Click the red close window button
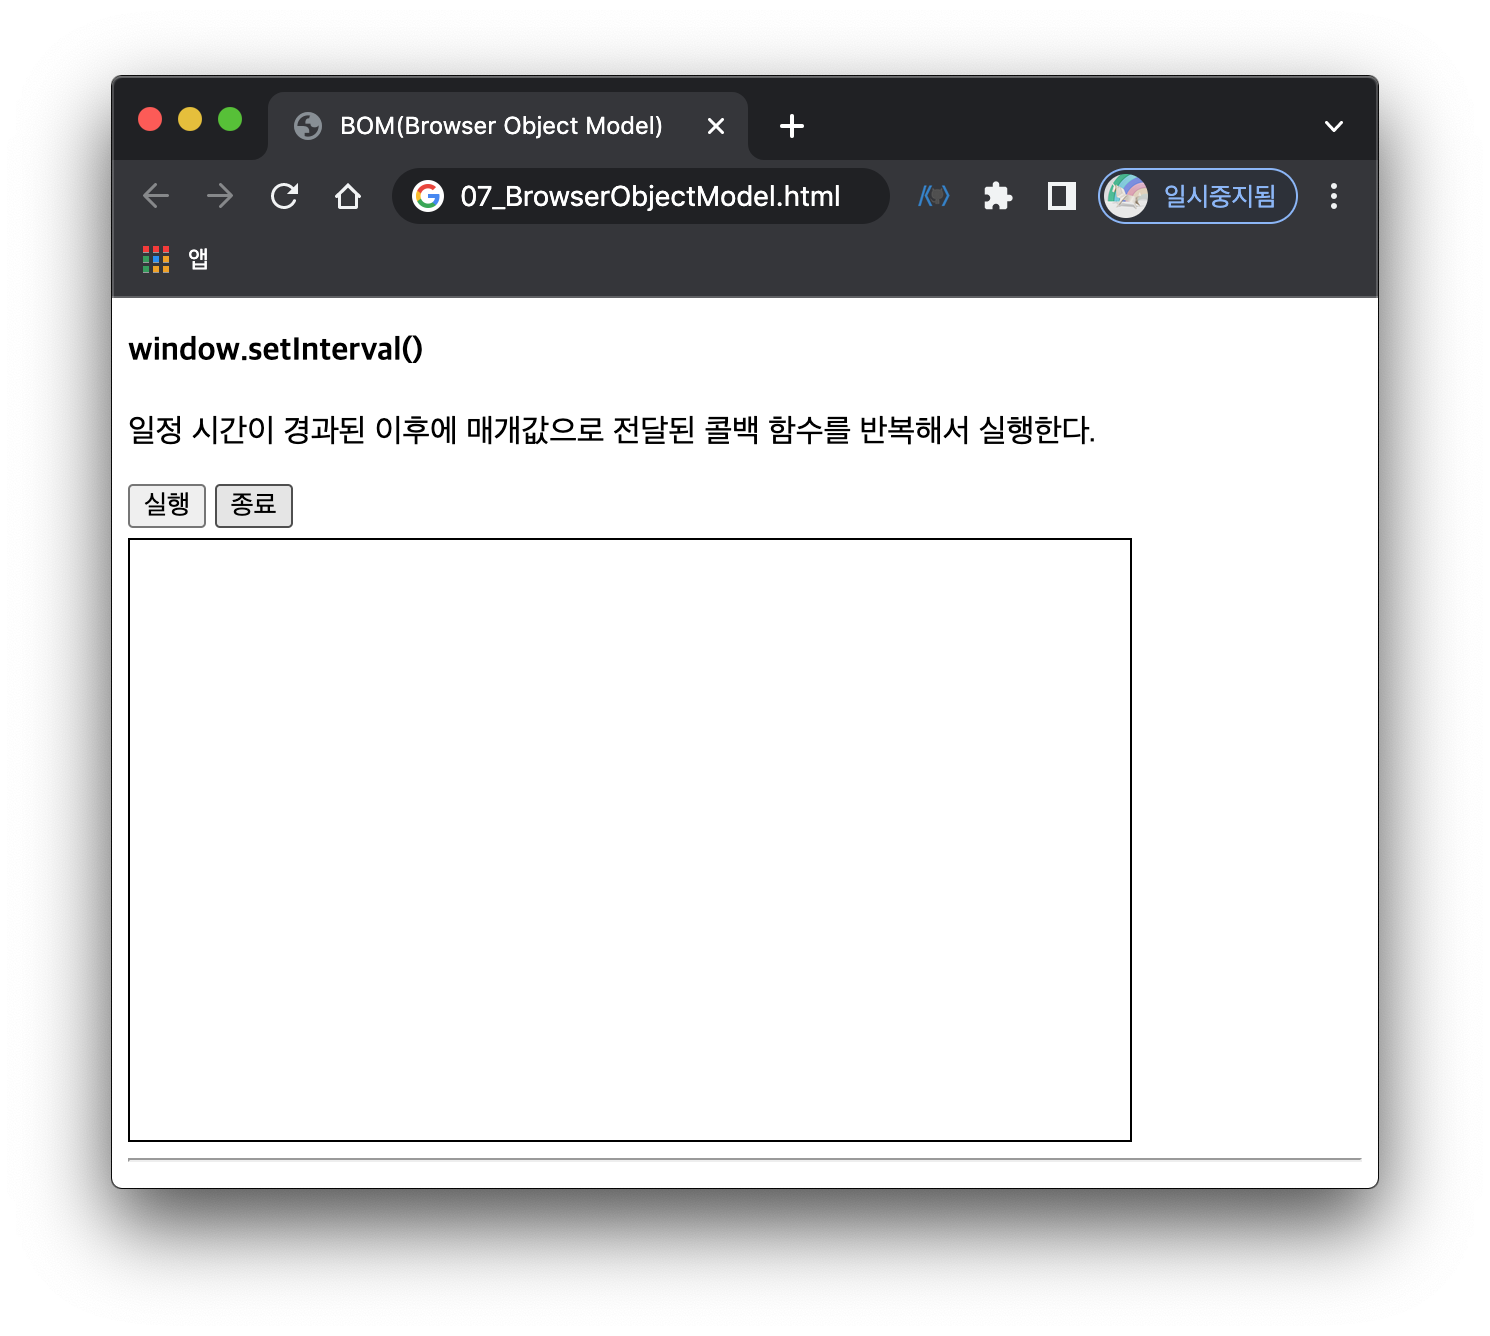Image resolution: width=1490 pixels, height=1336 pixels. click(x=150, y=119)
